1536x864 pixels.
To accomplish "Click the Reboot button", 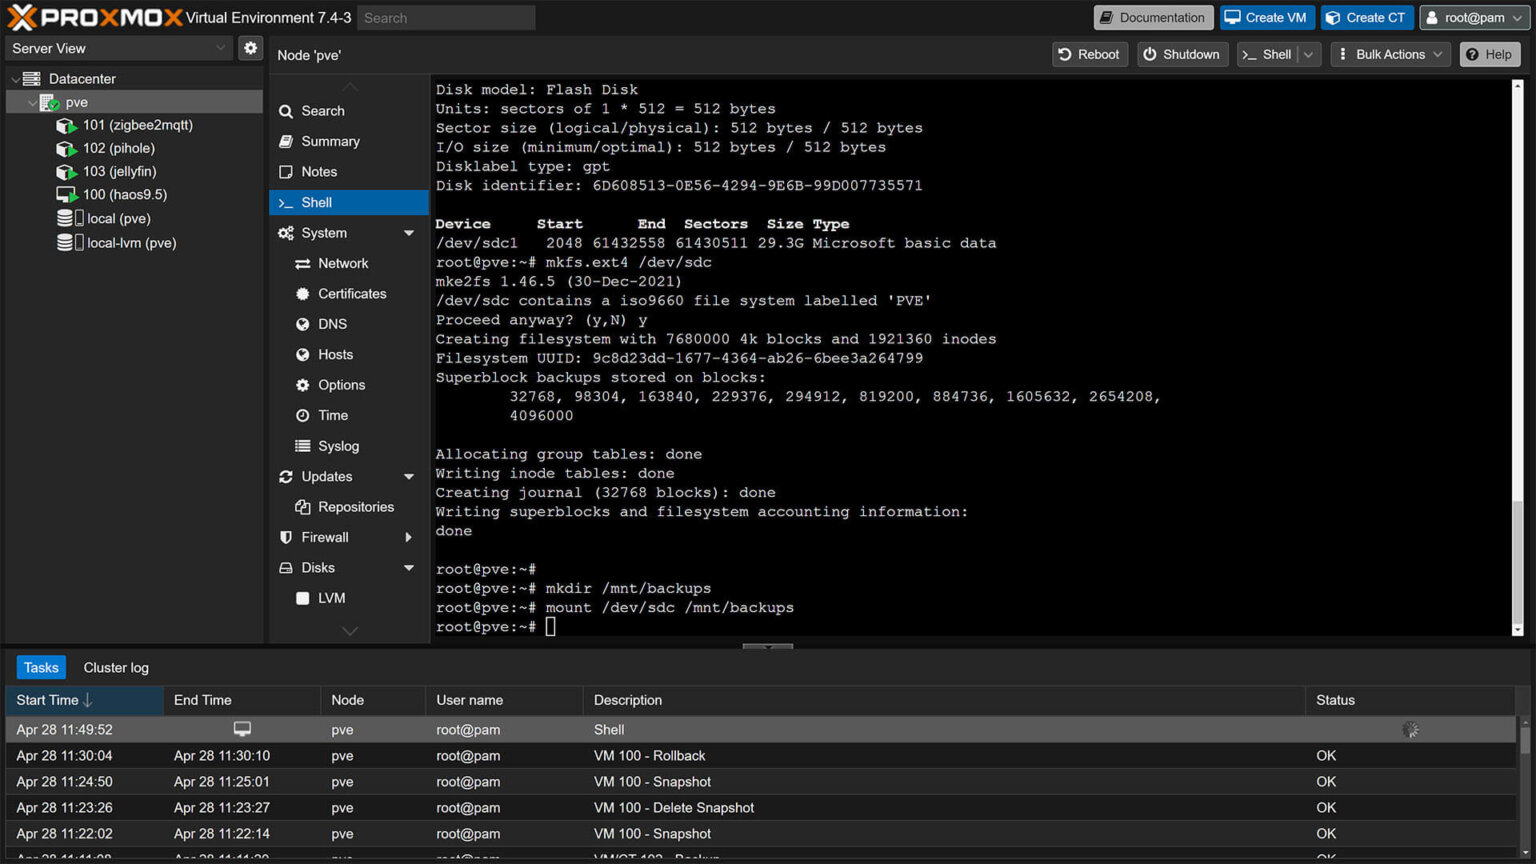I will point(1089,54).
